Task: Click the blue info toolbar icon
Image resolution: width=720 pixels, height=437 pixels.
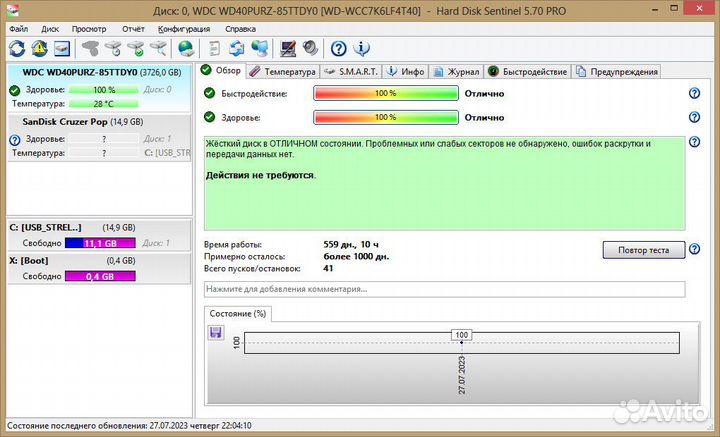Action: (x=362, y=48)
